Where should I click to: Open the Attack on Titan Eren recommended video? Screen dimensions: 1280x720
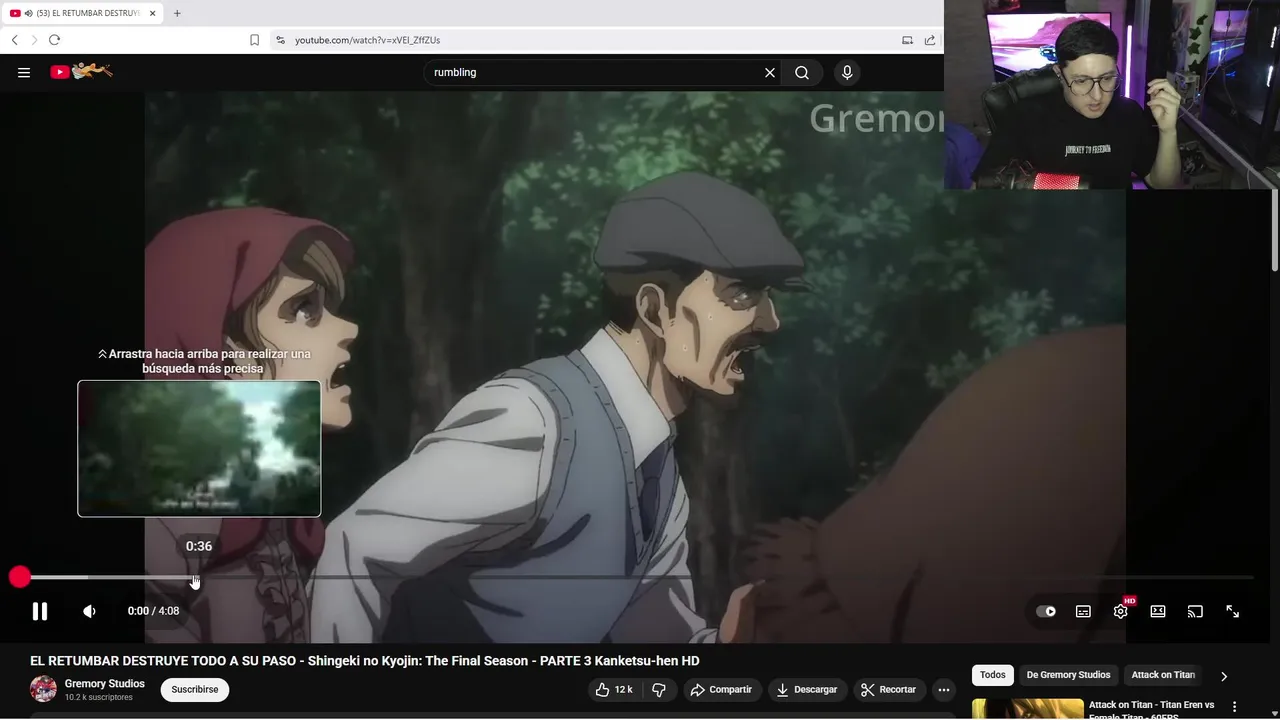click(x=1151, y=708)
